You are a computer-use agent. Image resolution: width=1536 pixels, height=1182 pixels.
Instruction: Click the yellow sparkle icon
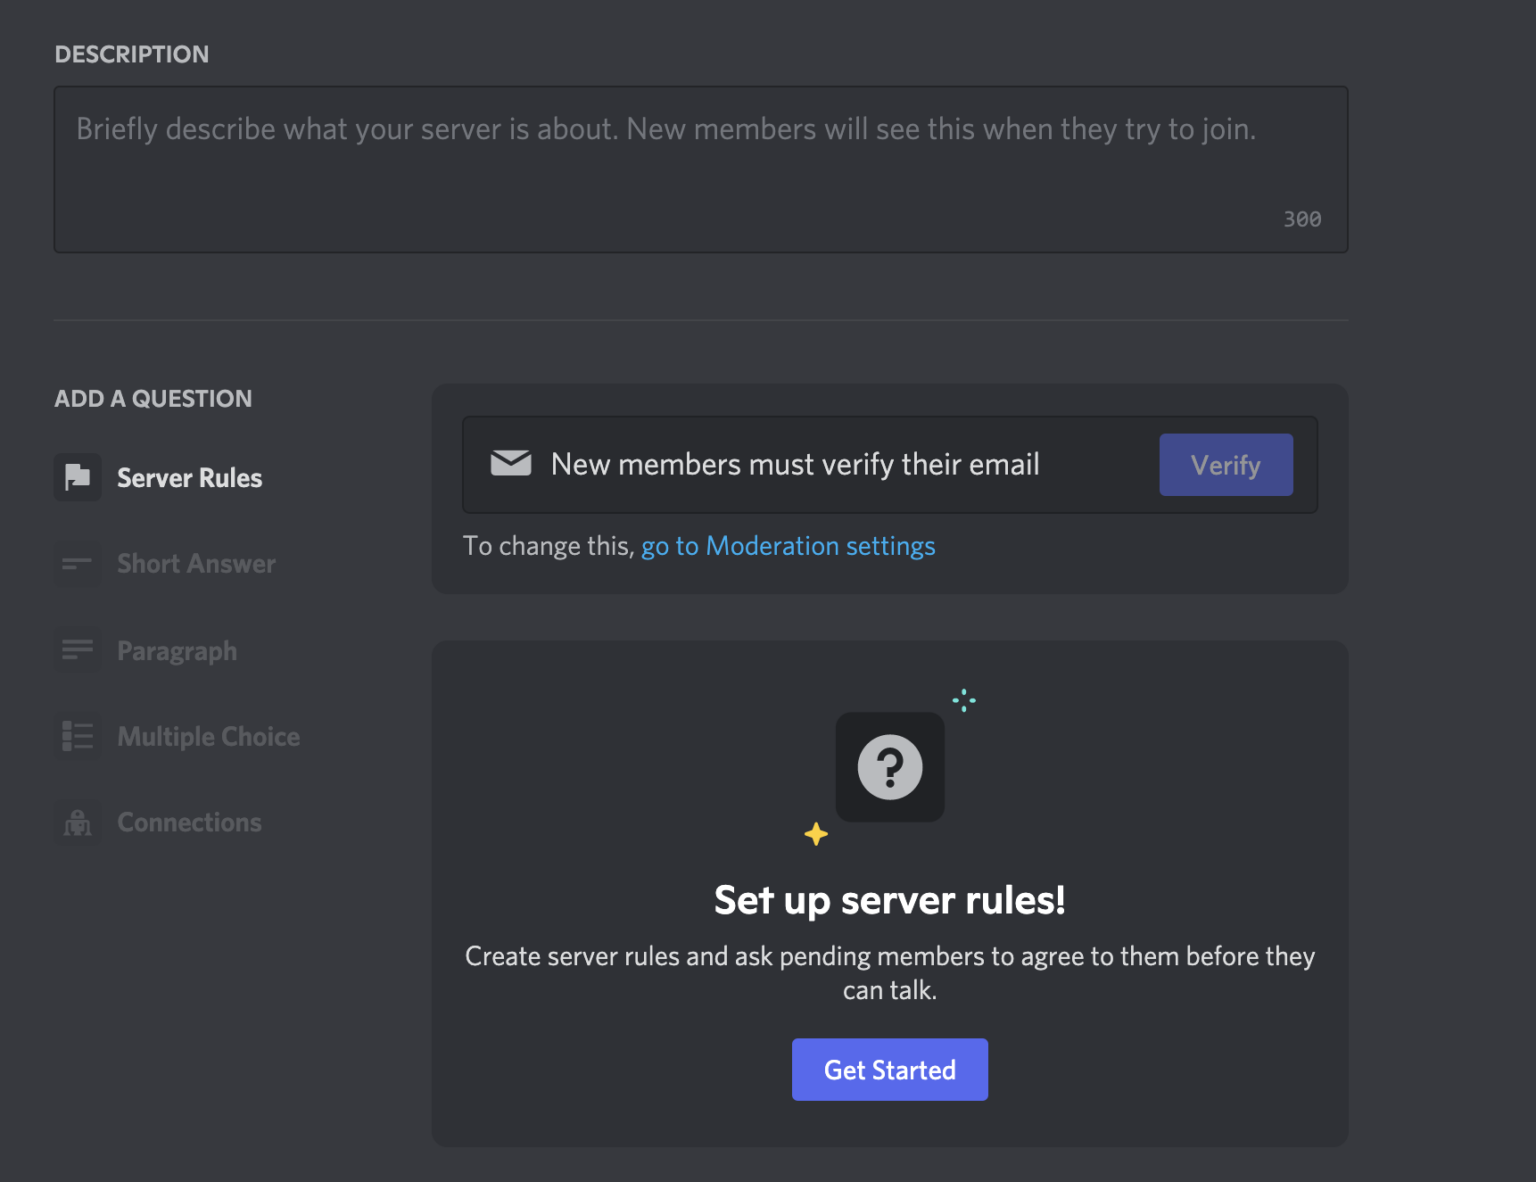tap(815, 833)
